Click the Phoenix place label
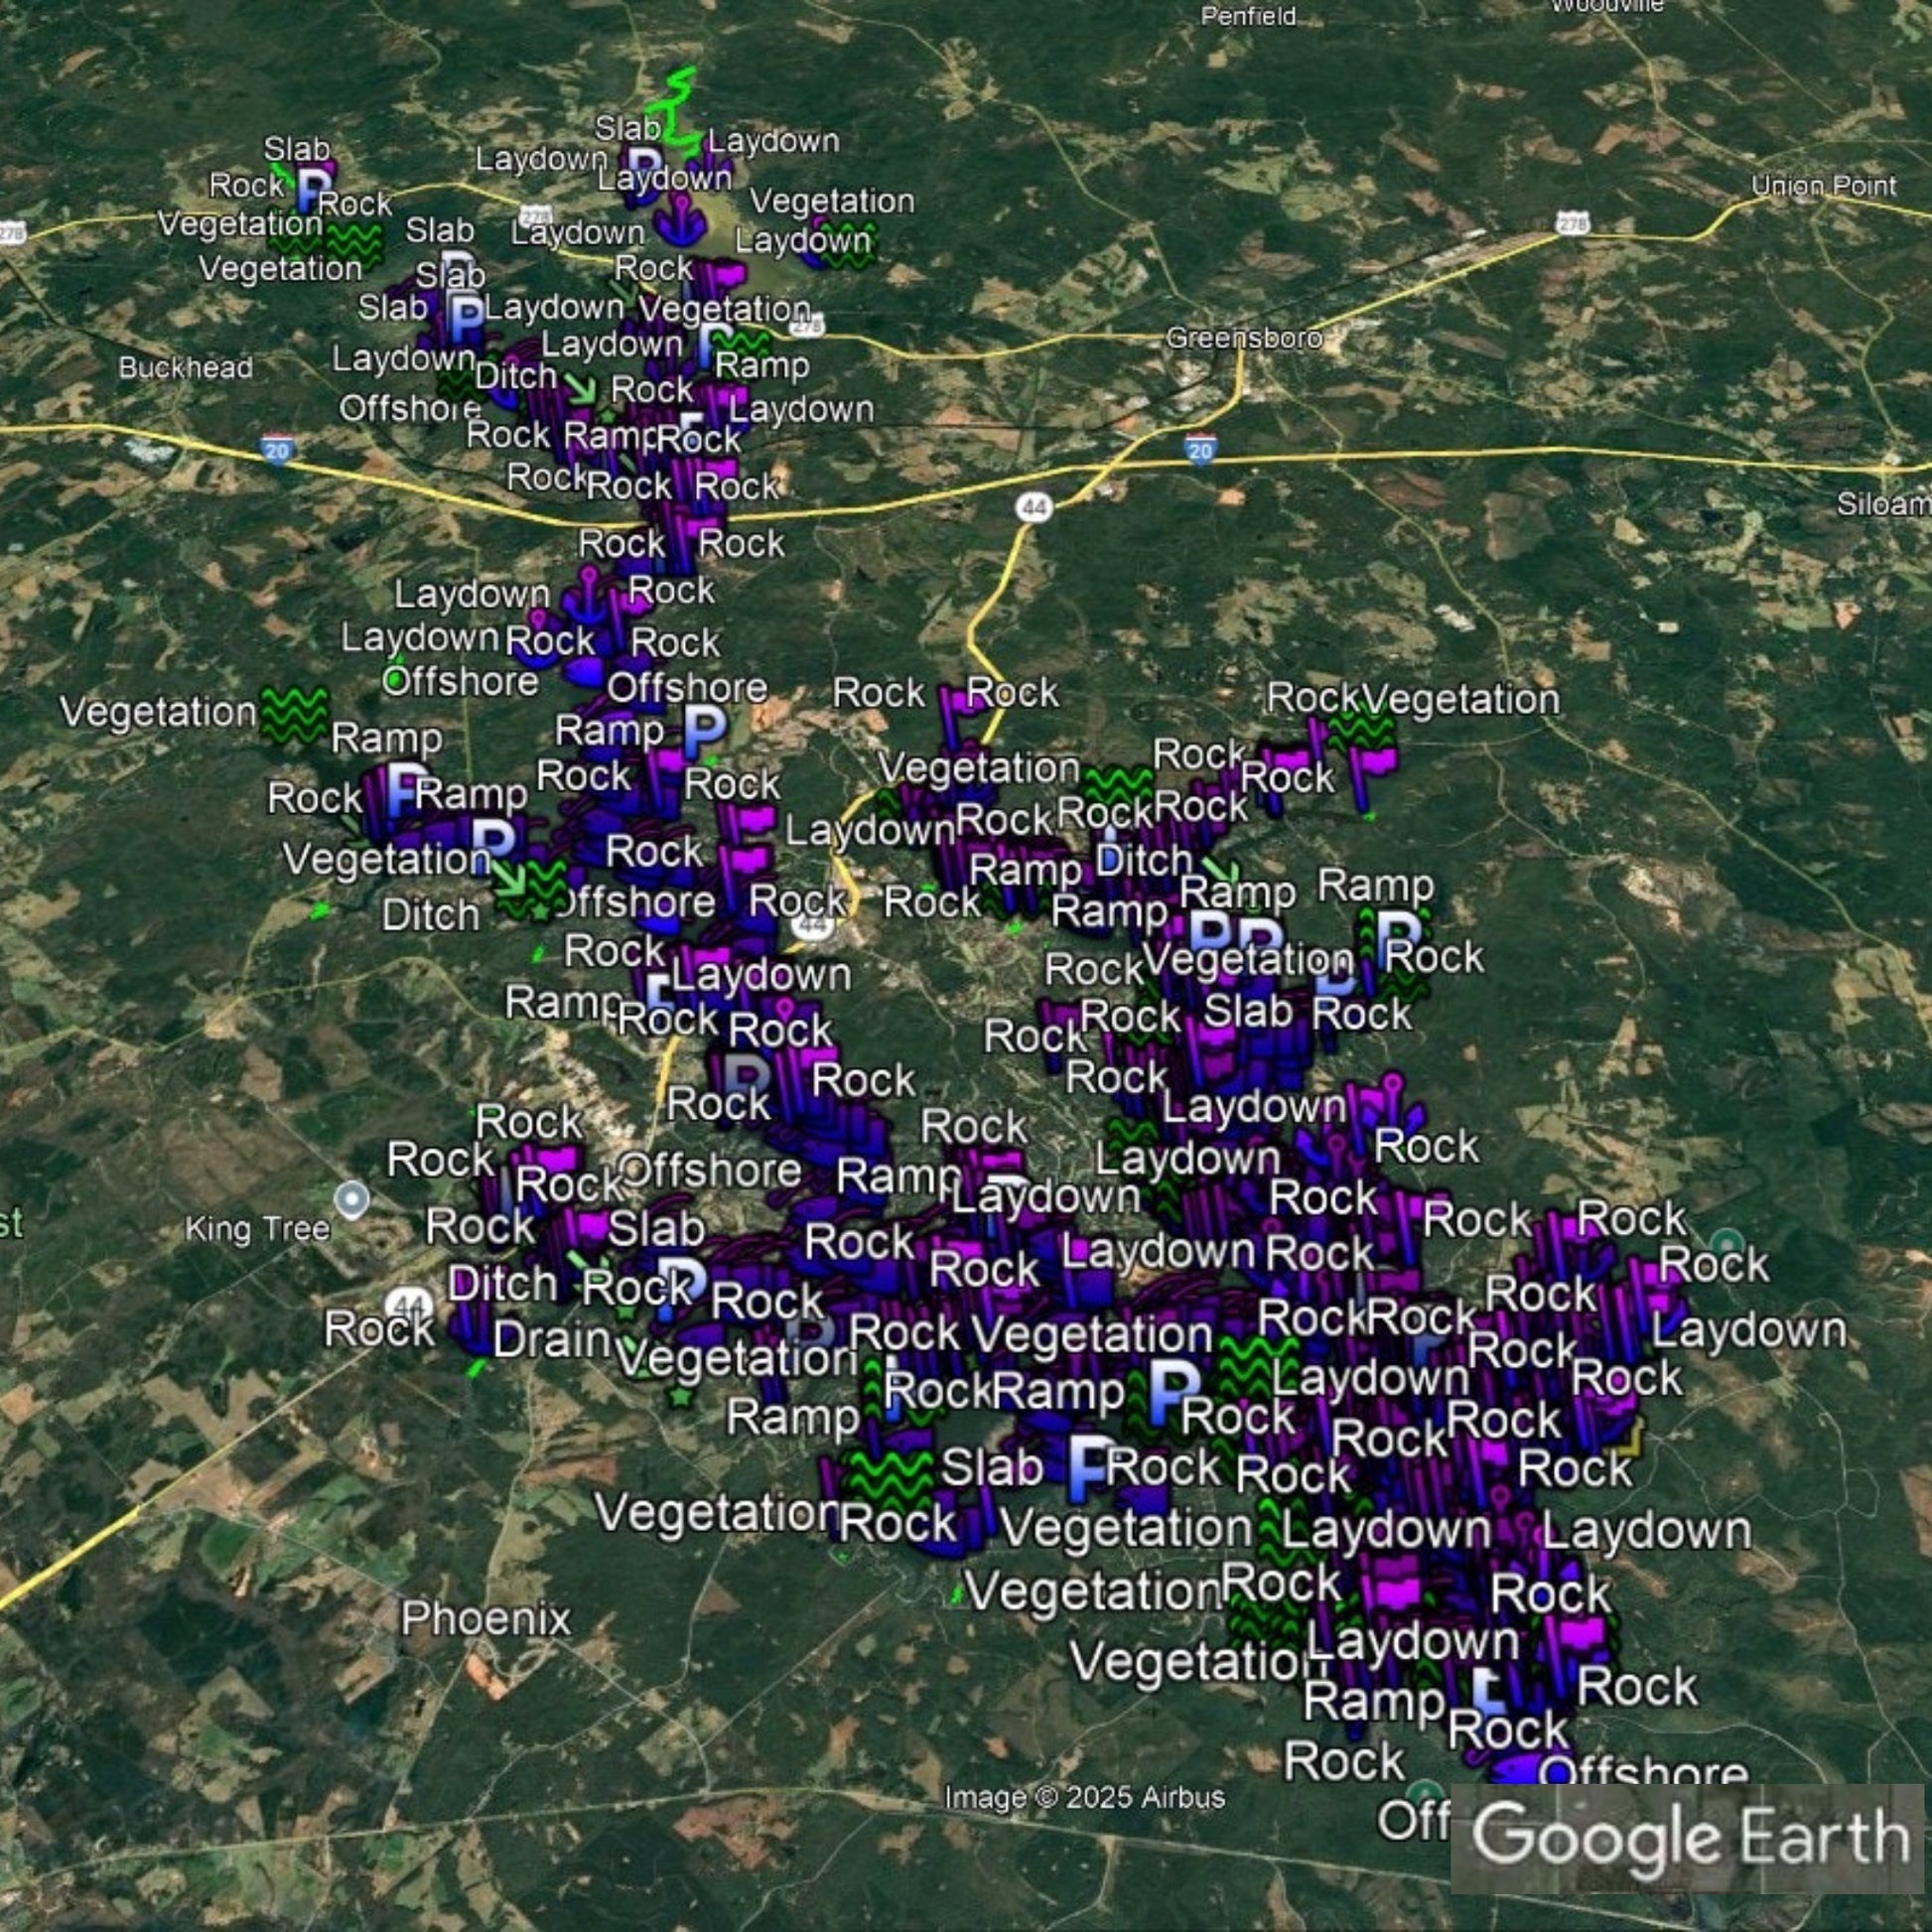The width and height of the screenshot is (1932, 1932). pyautogui.click(x=485, y=1618)
